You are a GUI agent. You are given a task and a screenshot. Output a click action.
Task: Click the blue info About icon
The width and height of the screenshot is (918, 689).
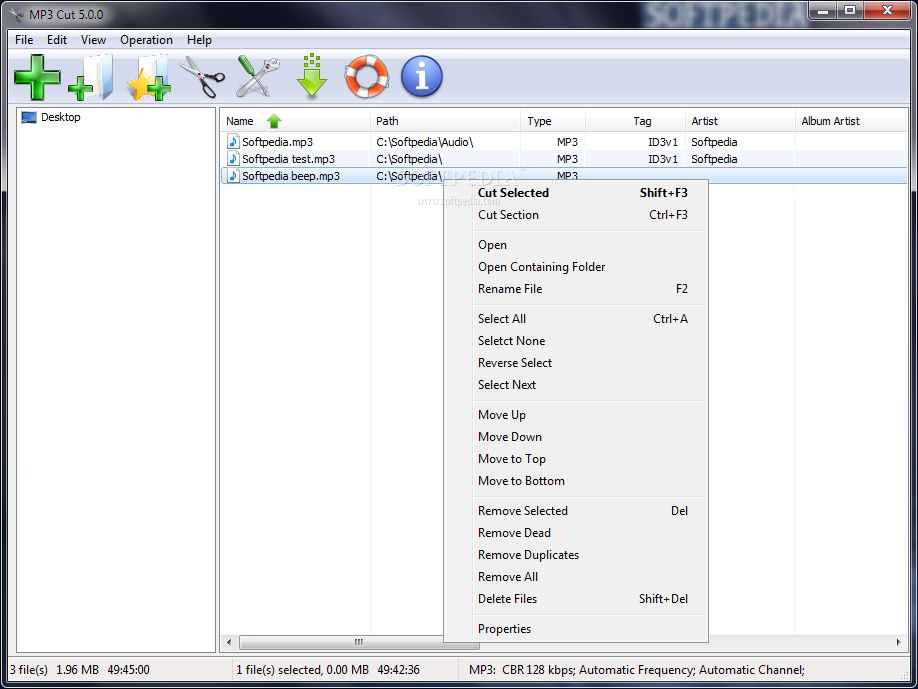click(x=422, y=77)
